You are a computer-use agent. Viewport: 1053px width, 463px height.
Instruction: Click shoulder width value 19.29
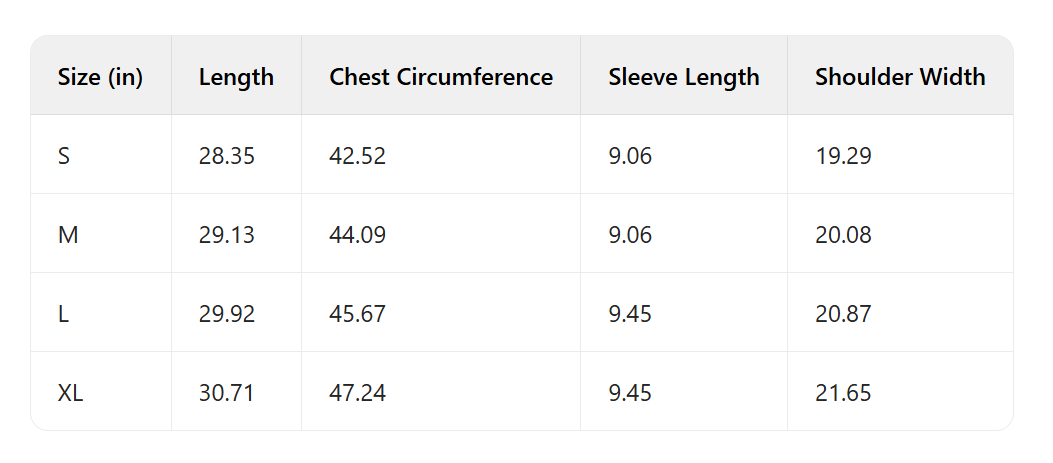[x=843, y=156]
